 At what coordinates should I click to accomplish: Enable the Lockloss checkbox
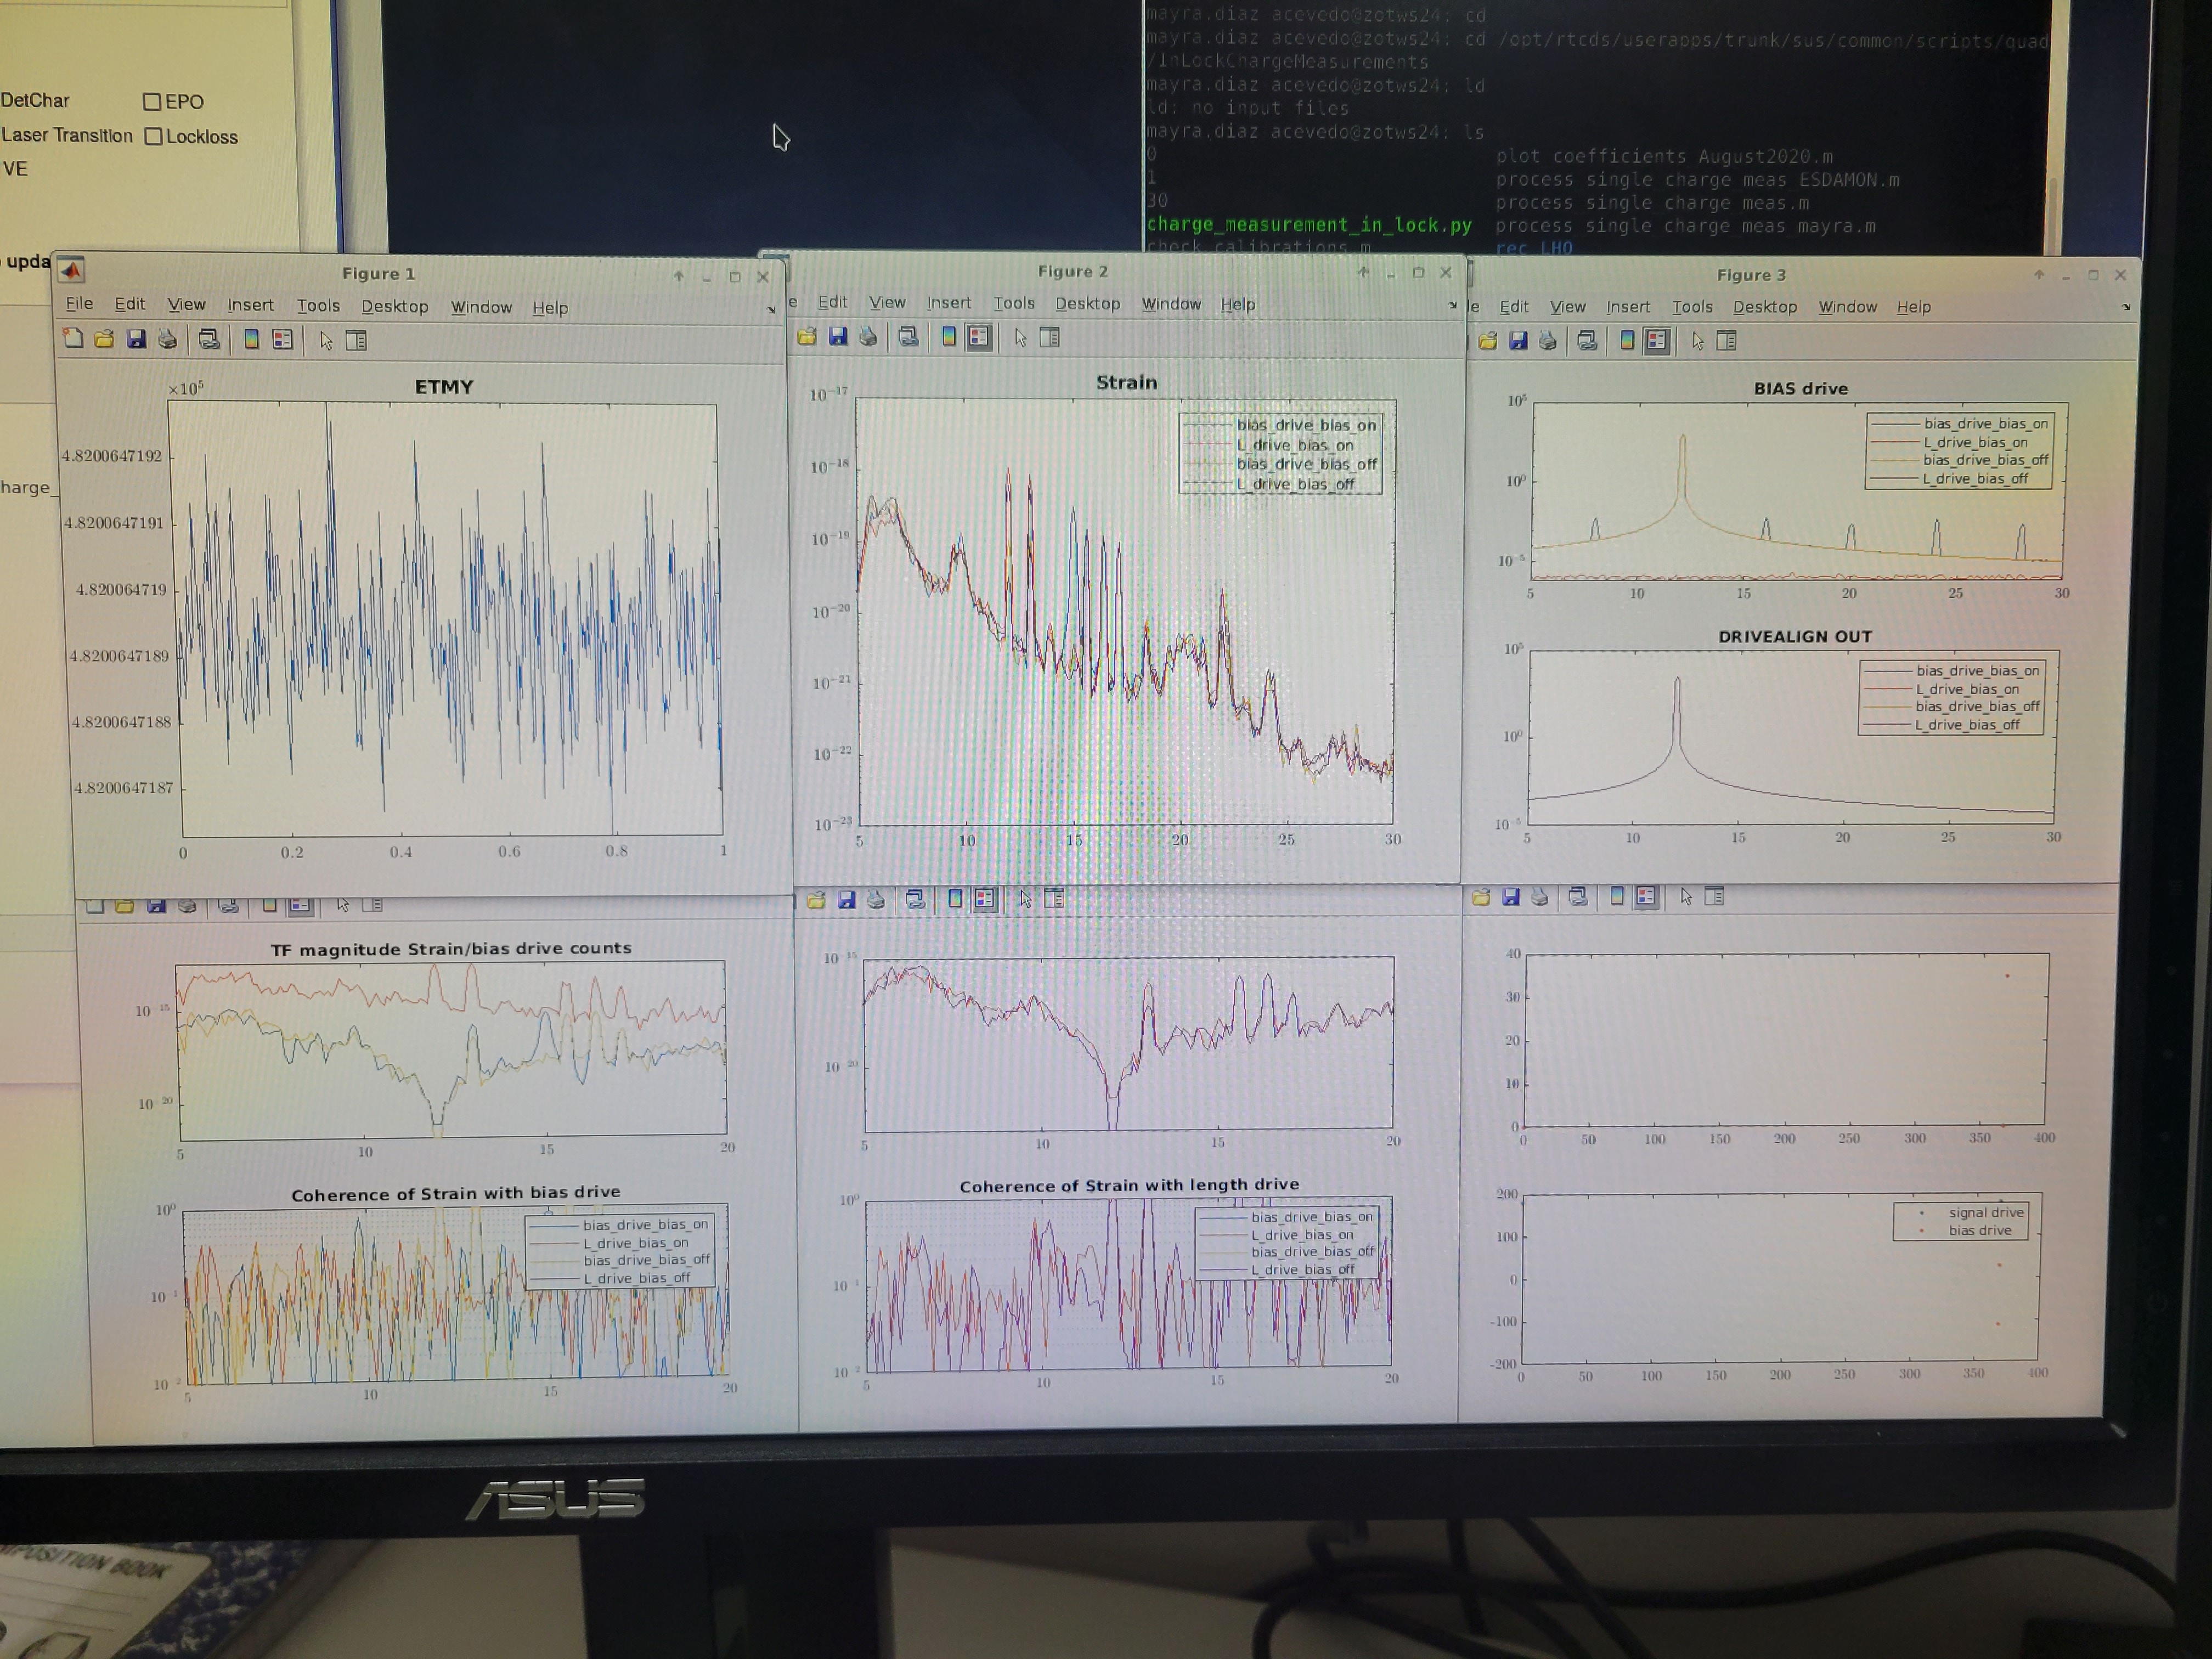153,137
